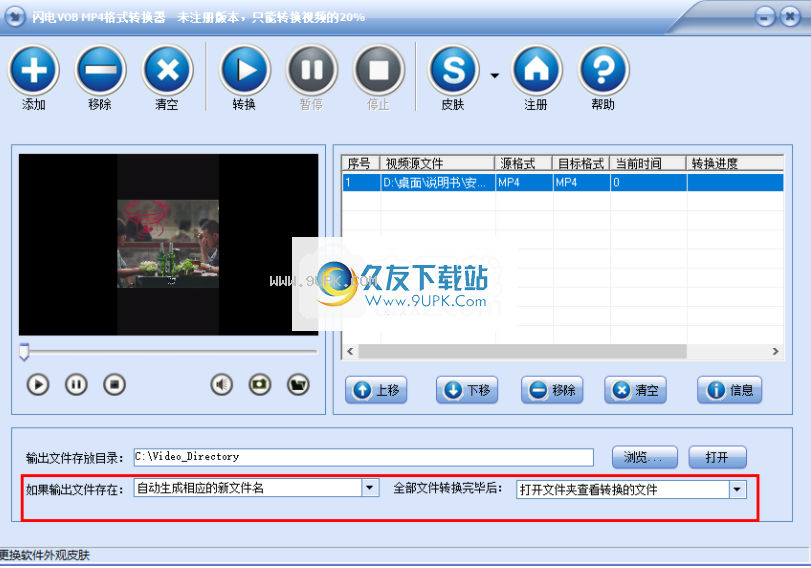811x568 pixels.
Task: Click the 目标格式 column header
Action: point(581,163)
